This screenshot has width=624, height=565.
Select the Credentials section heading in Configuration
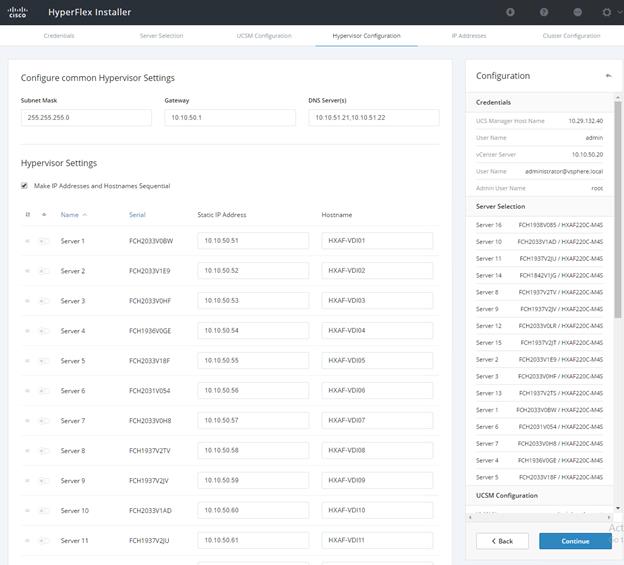click(x=493, y=102)
